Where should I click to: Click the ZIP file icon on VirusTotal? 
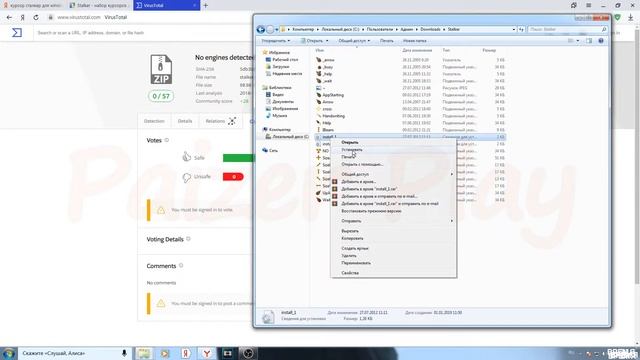[x=161, y=70]
